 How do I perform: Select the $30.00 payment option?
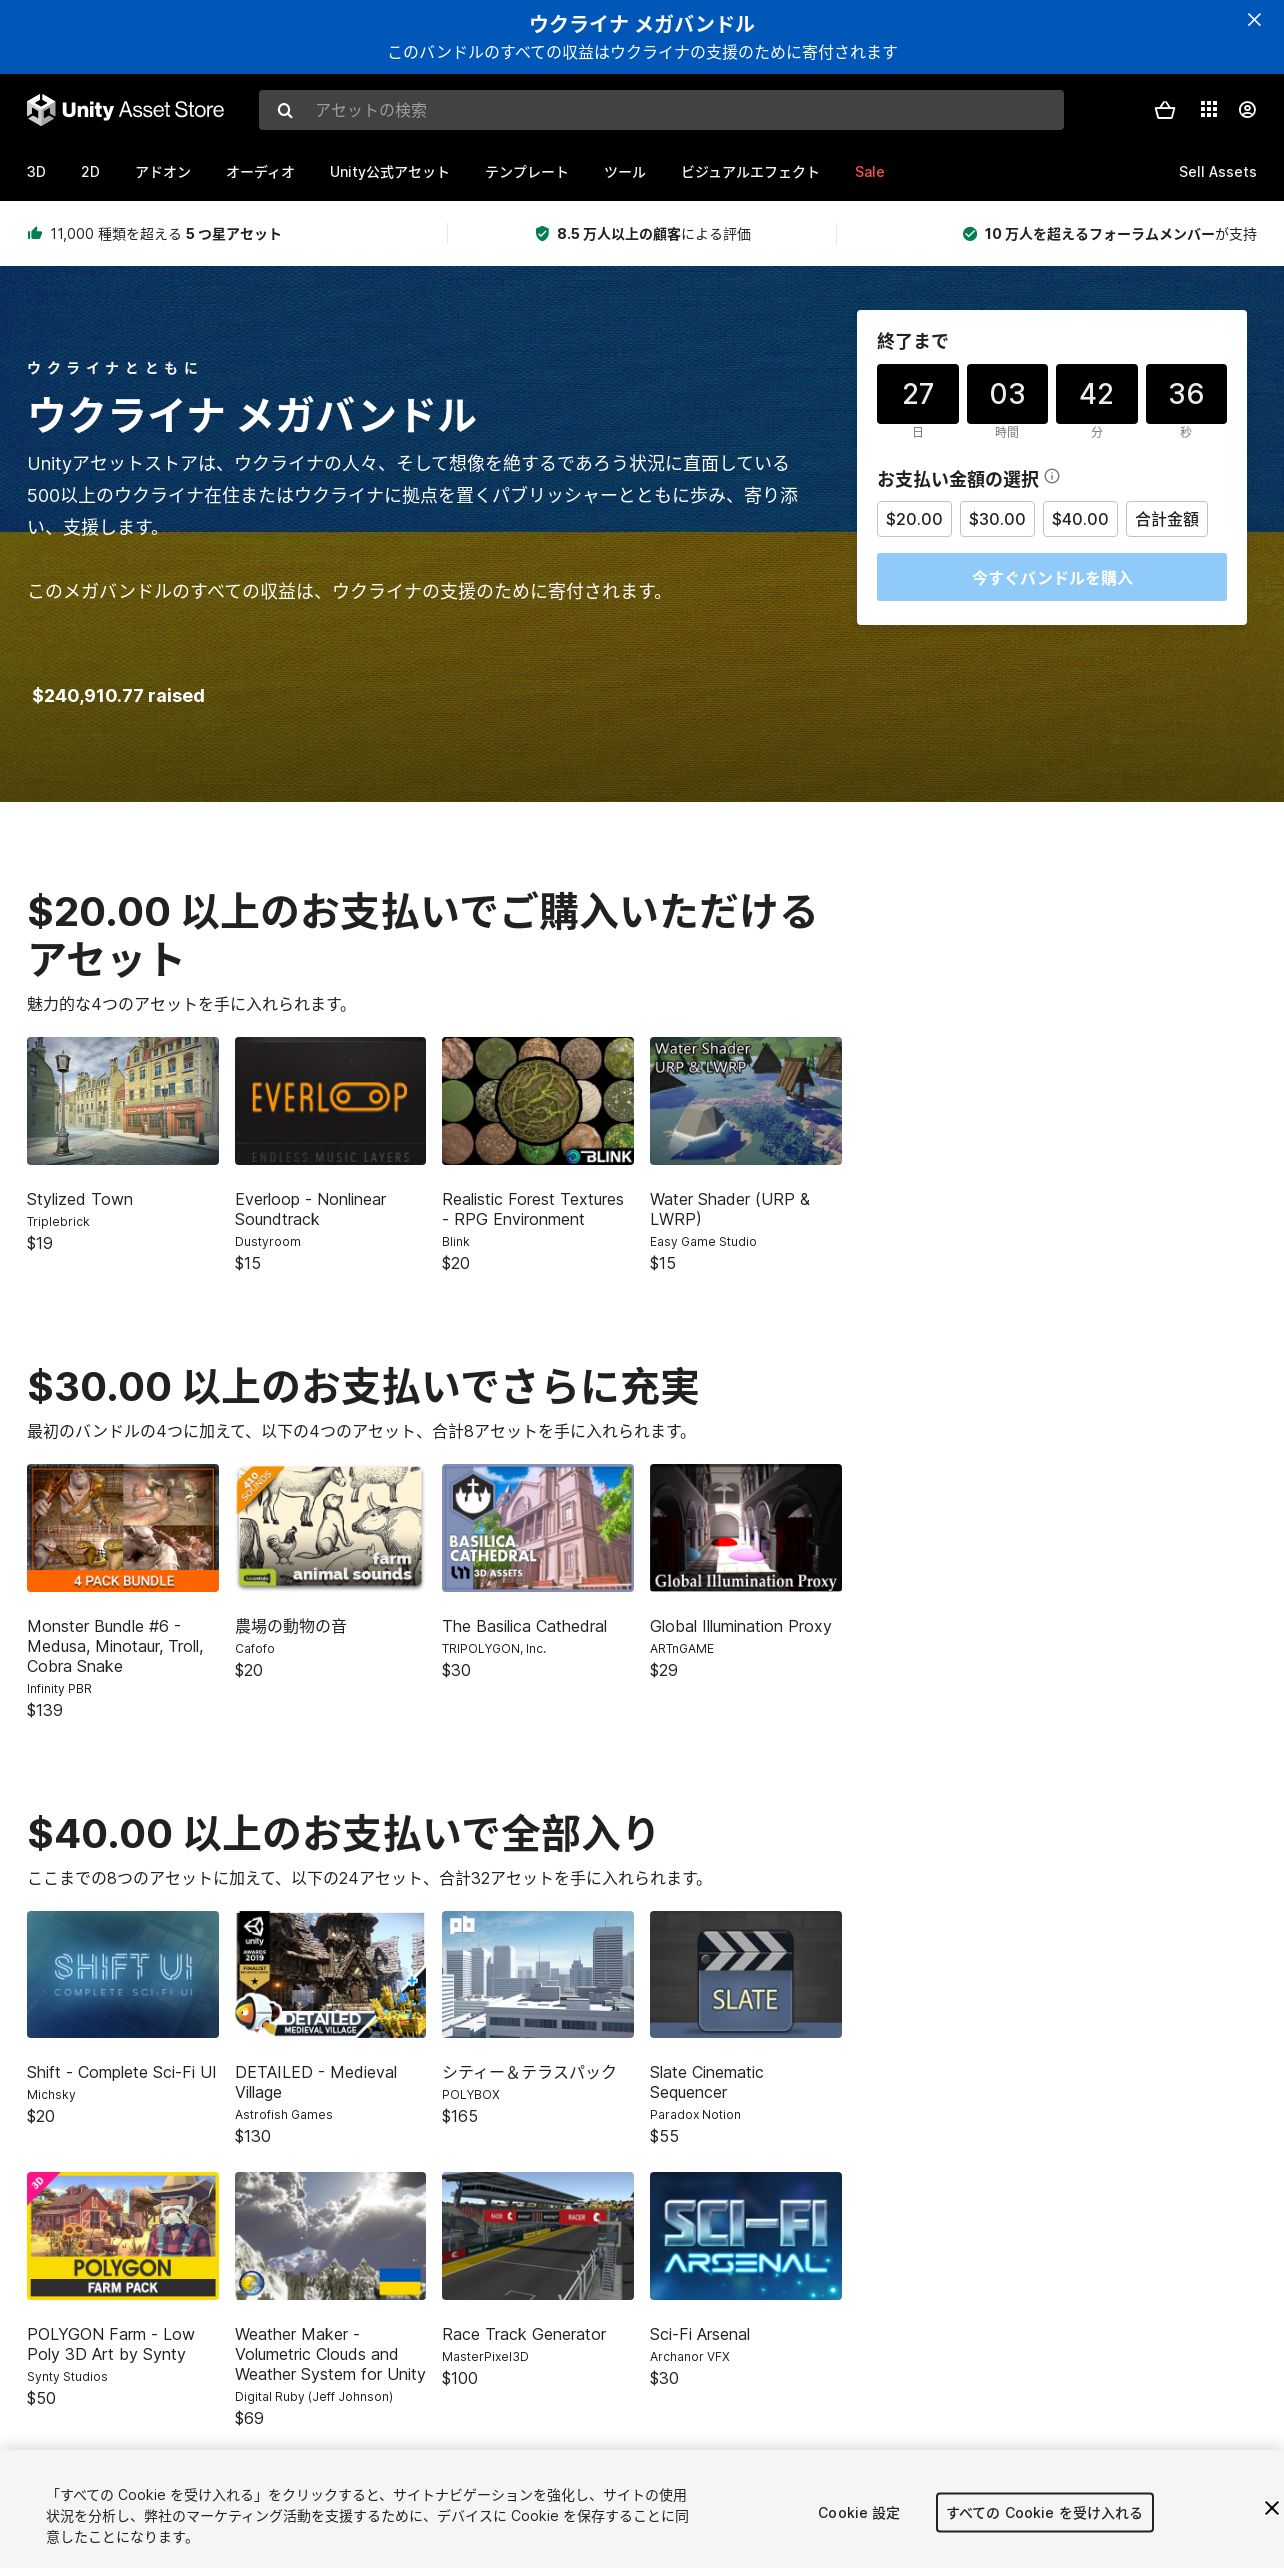997,519
